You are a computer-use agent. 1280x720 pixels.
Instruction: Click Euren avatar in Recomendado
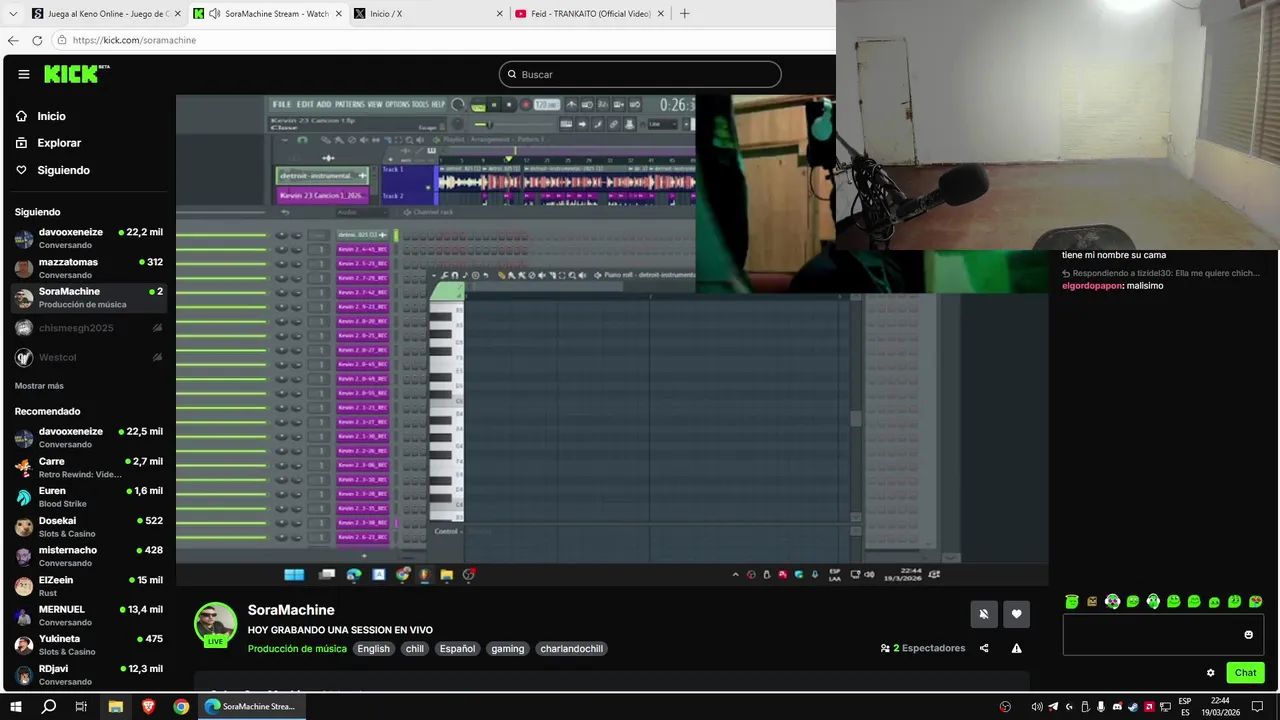24,497
